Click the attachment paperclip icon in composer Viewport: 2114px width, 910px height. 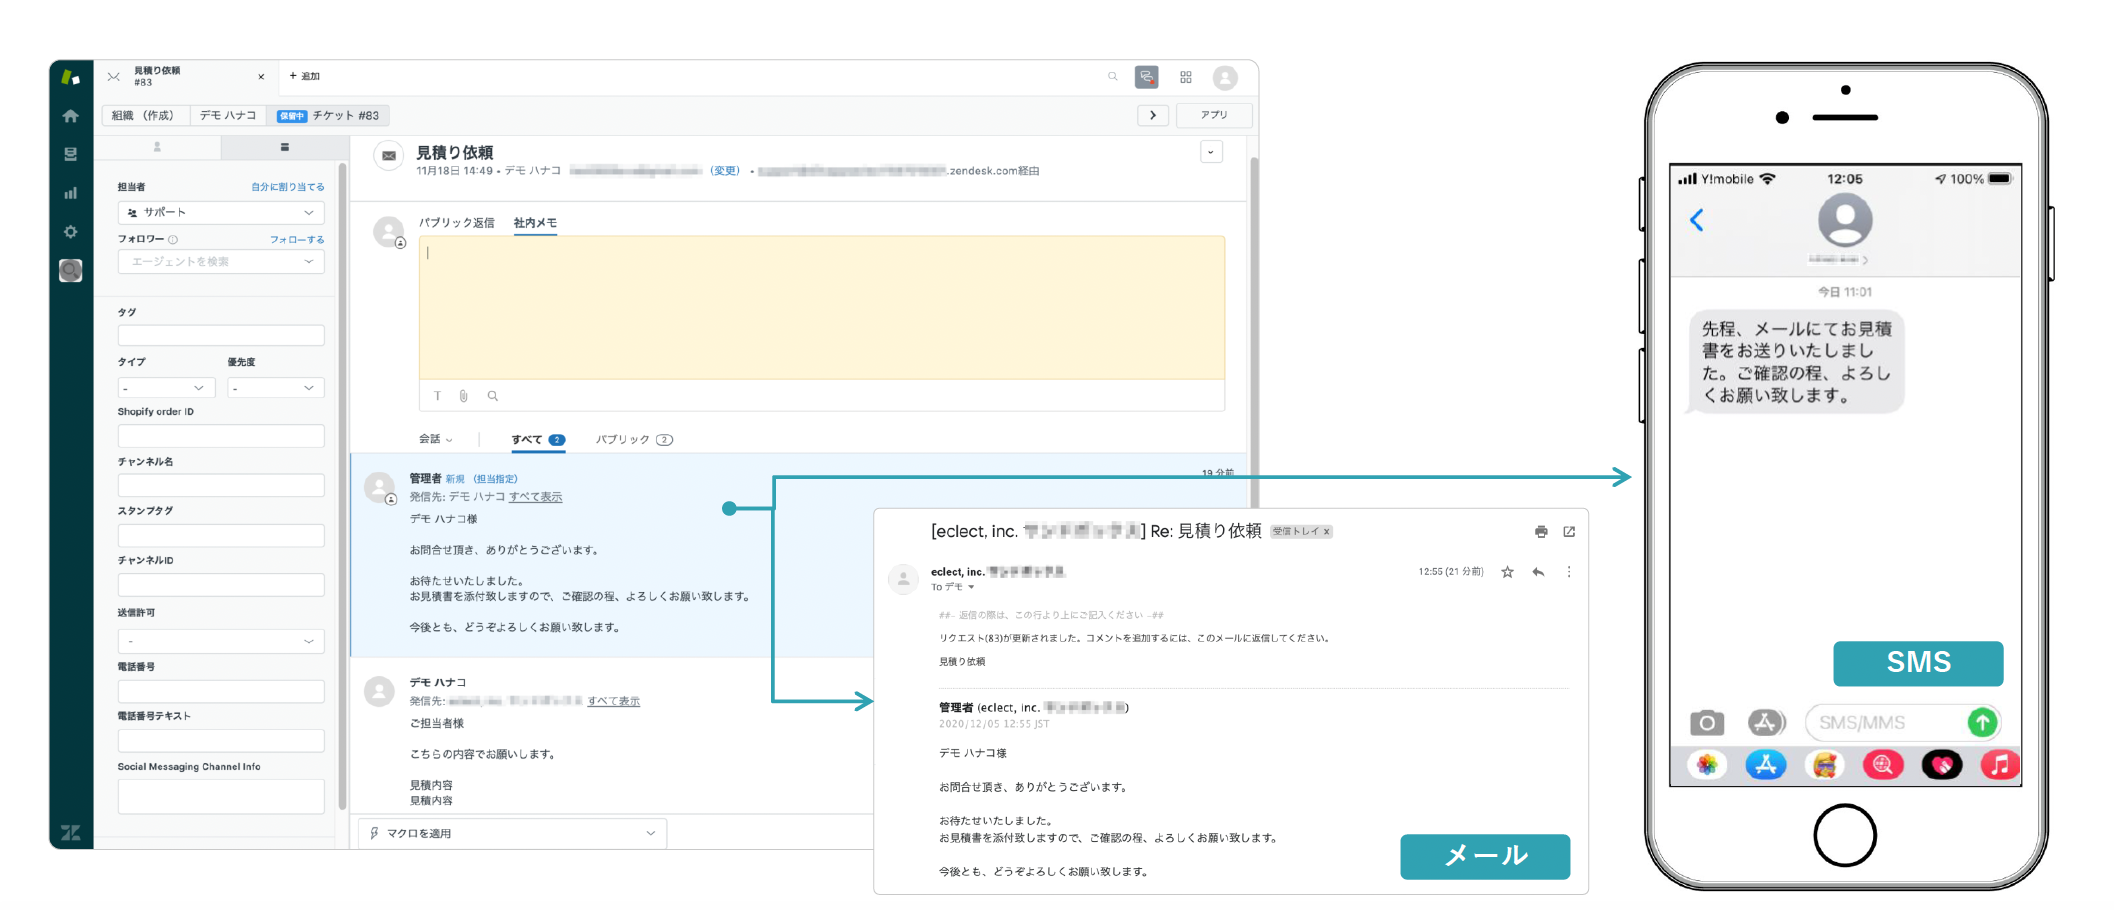pos(464,396)
